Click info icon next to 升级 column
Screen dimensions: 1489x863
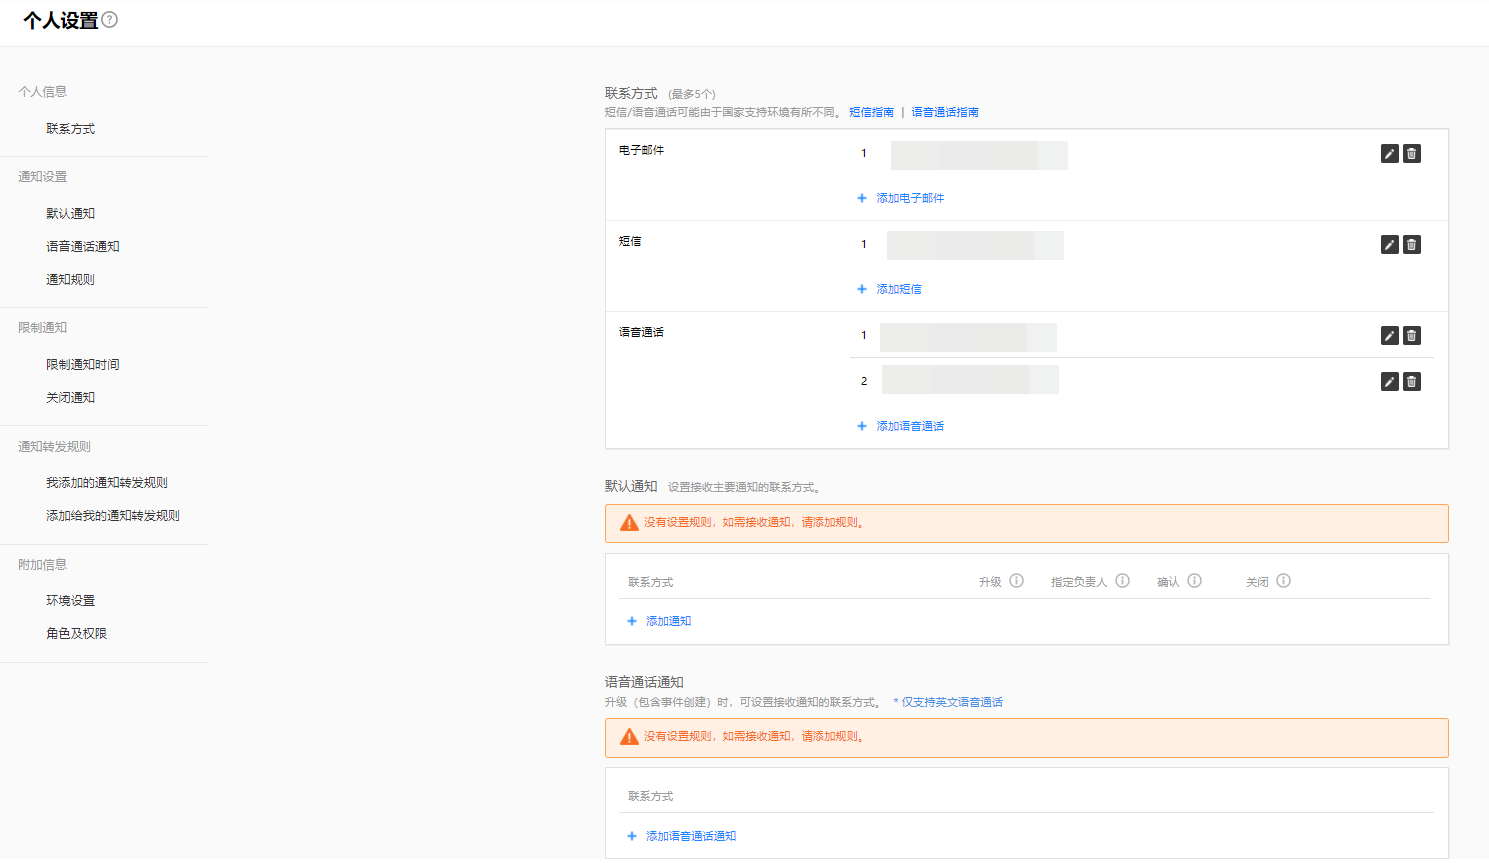pyautogui.click(x=1016, y=581)
